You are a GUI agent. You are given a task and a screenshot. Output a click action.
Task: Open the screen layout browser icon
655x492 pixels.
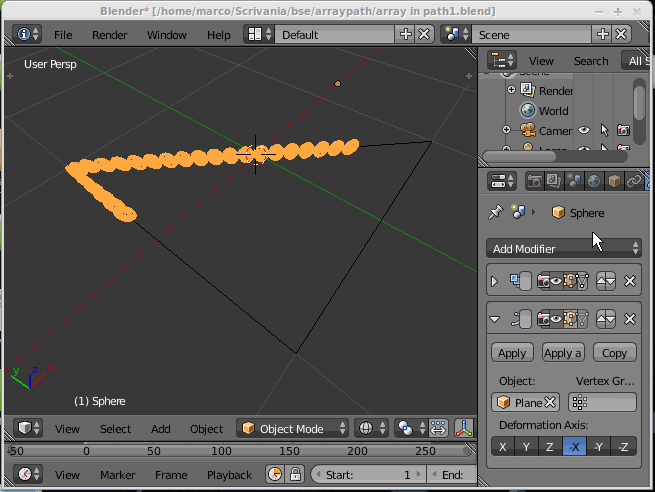coord(259,34)
